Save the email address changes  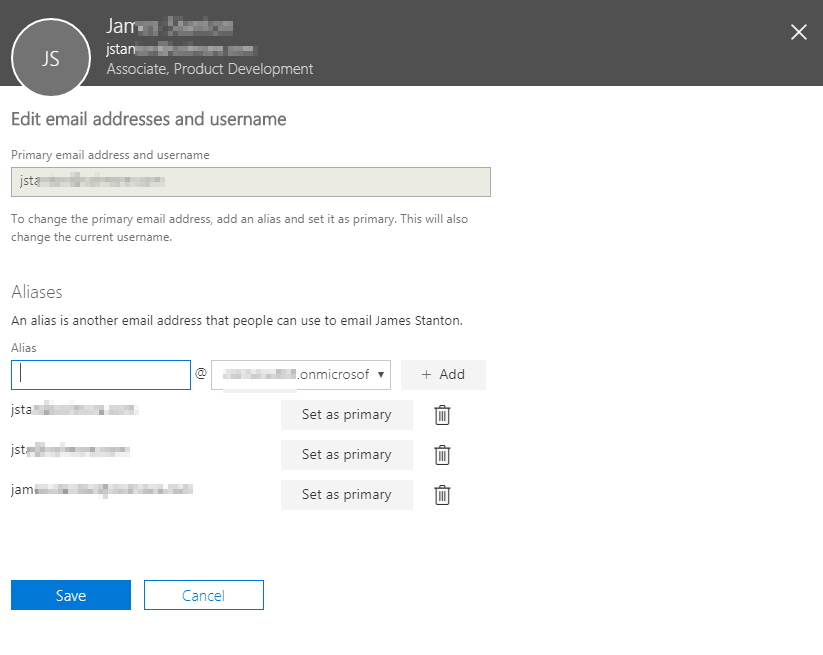pyautogui.click(x=71, y=595)
